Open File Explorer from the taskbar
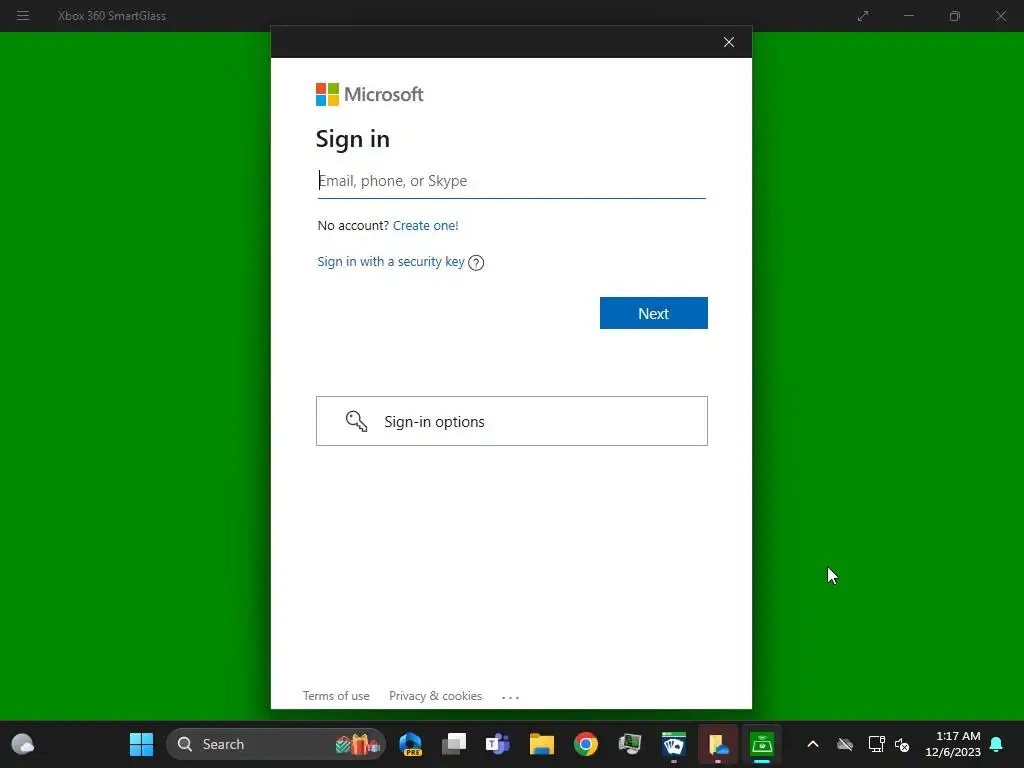 [541, 744]
